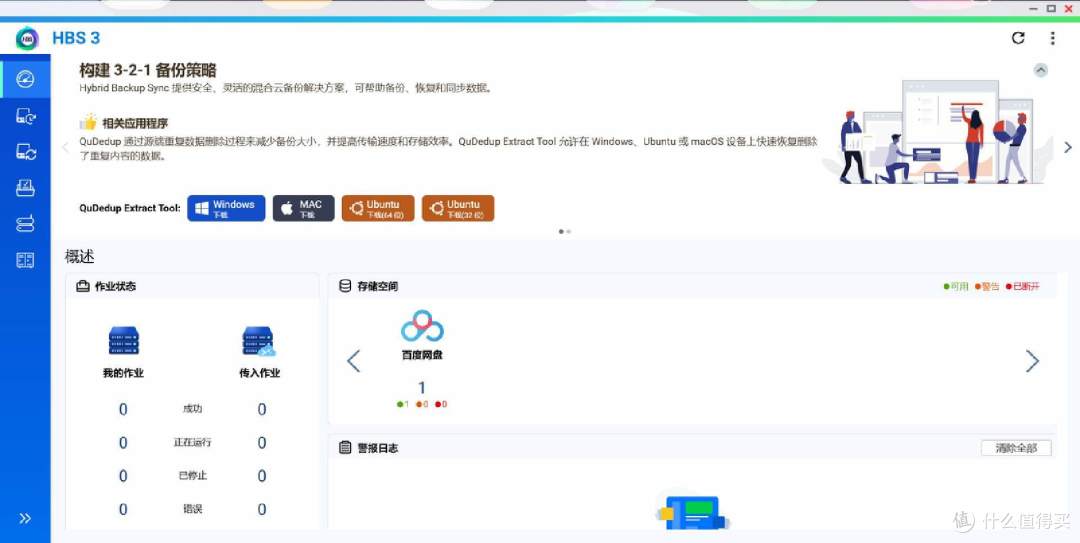The height and width of the screenshot is (543, 1080).
Task: Download QuDedup Extract Tool for Windows
Action: (x=226, y=208)
